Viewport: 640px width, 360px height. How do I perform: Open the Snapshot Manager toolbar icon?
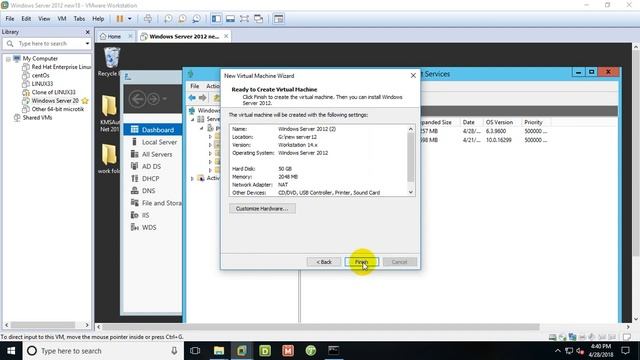[x=196, y=19]
